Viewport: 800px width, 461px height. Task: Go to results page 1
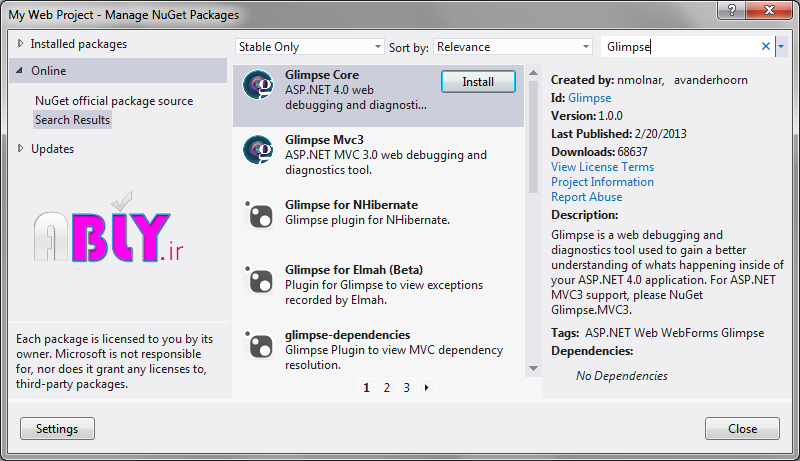[366, 388]
